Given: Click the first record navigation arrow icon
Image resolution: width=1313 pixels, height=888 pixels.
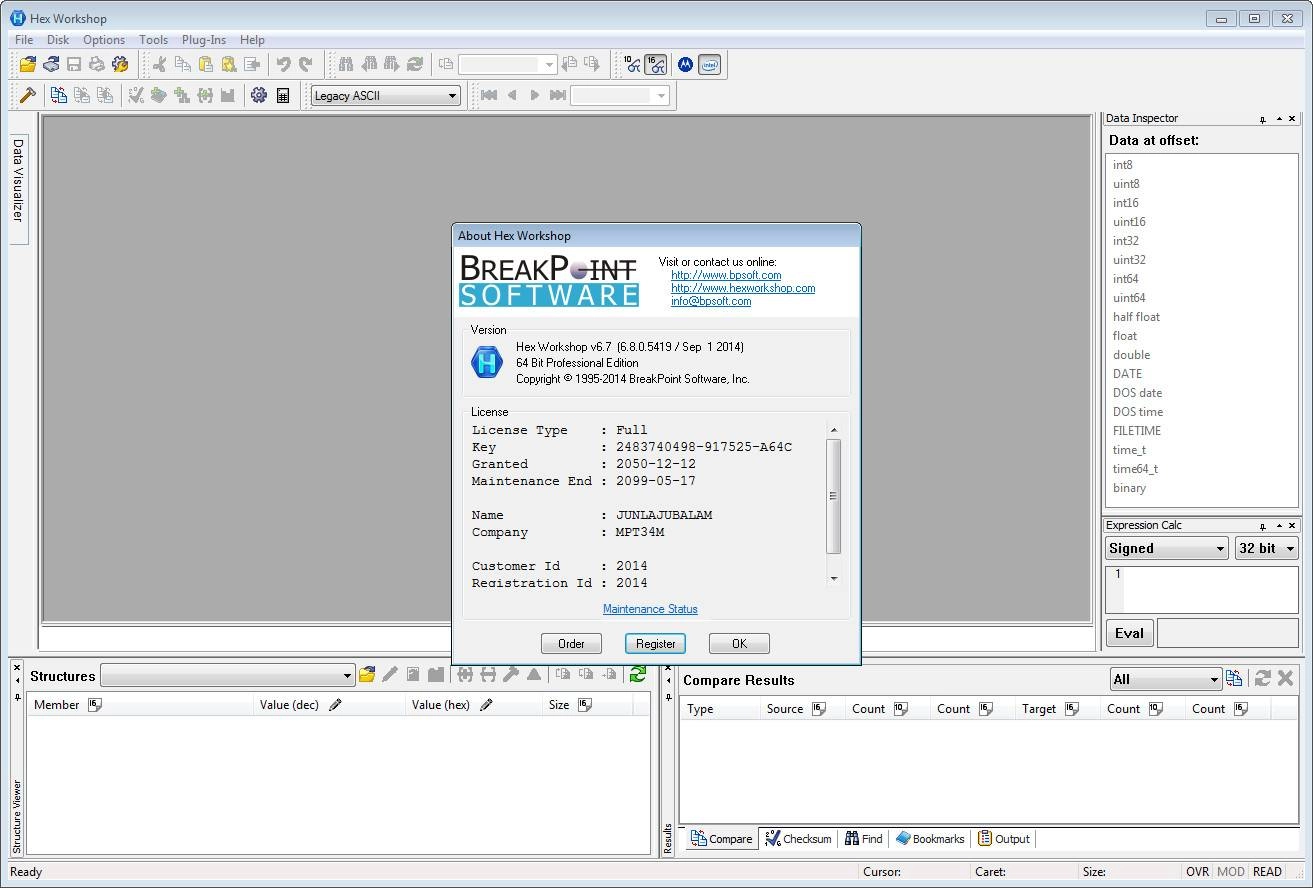Looking at the screenshot, I should point(489,95).
